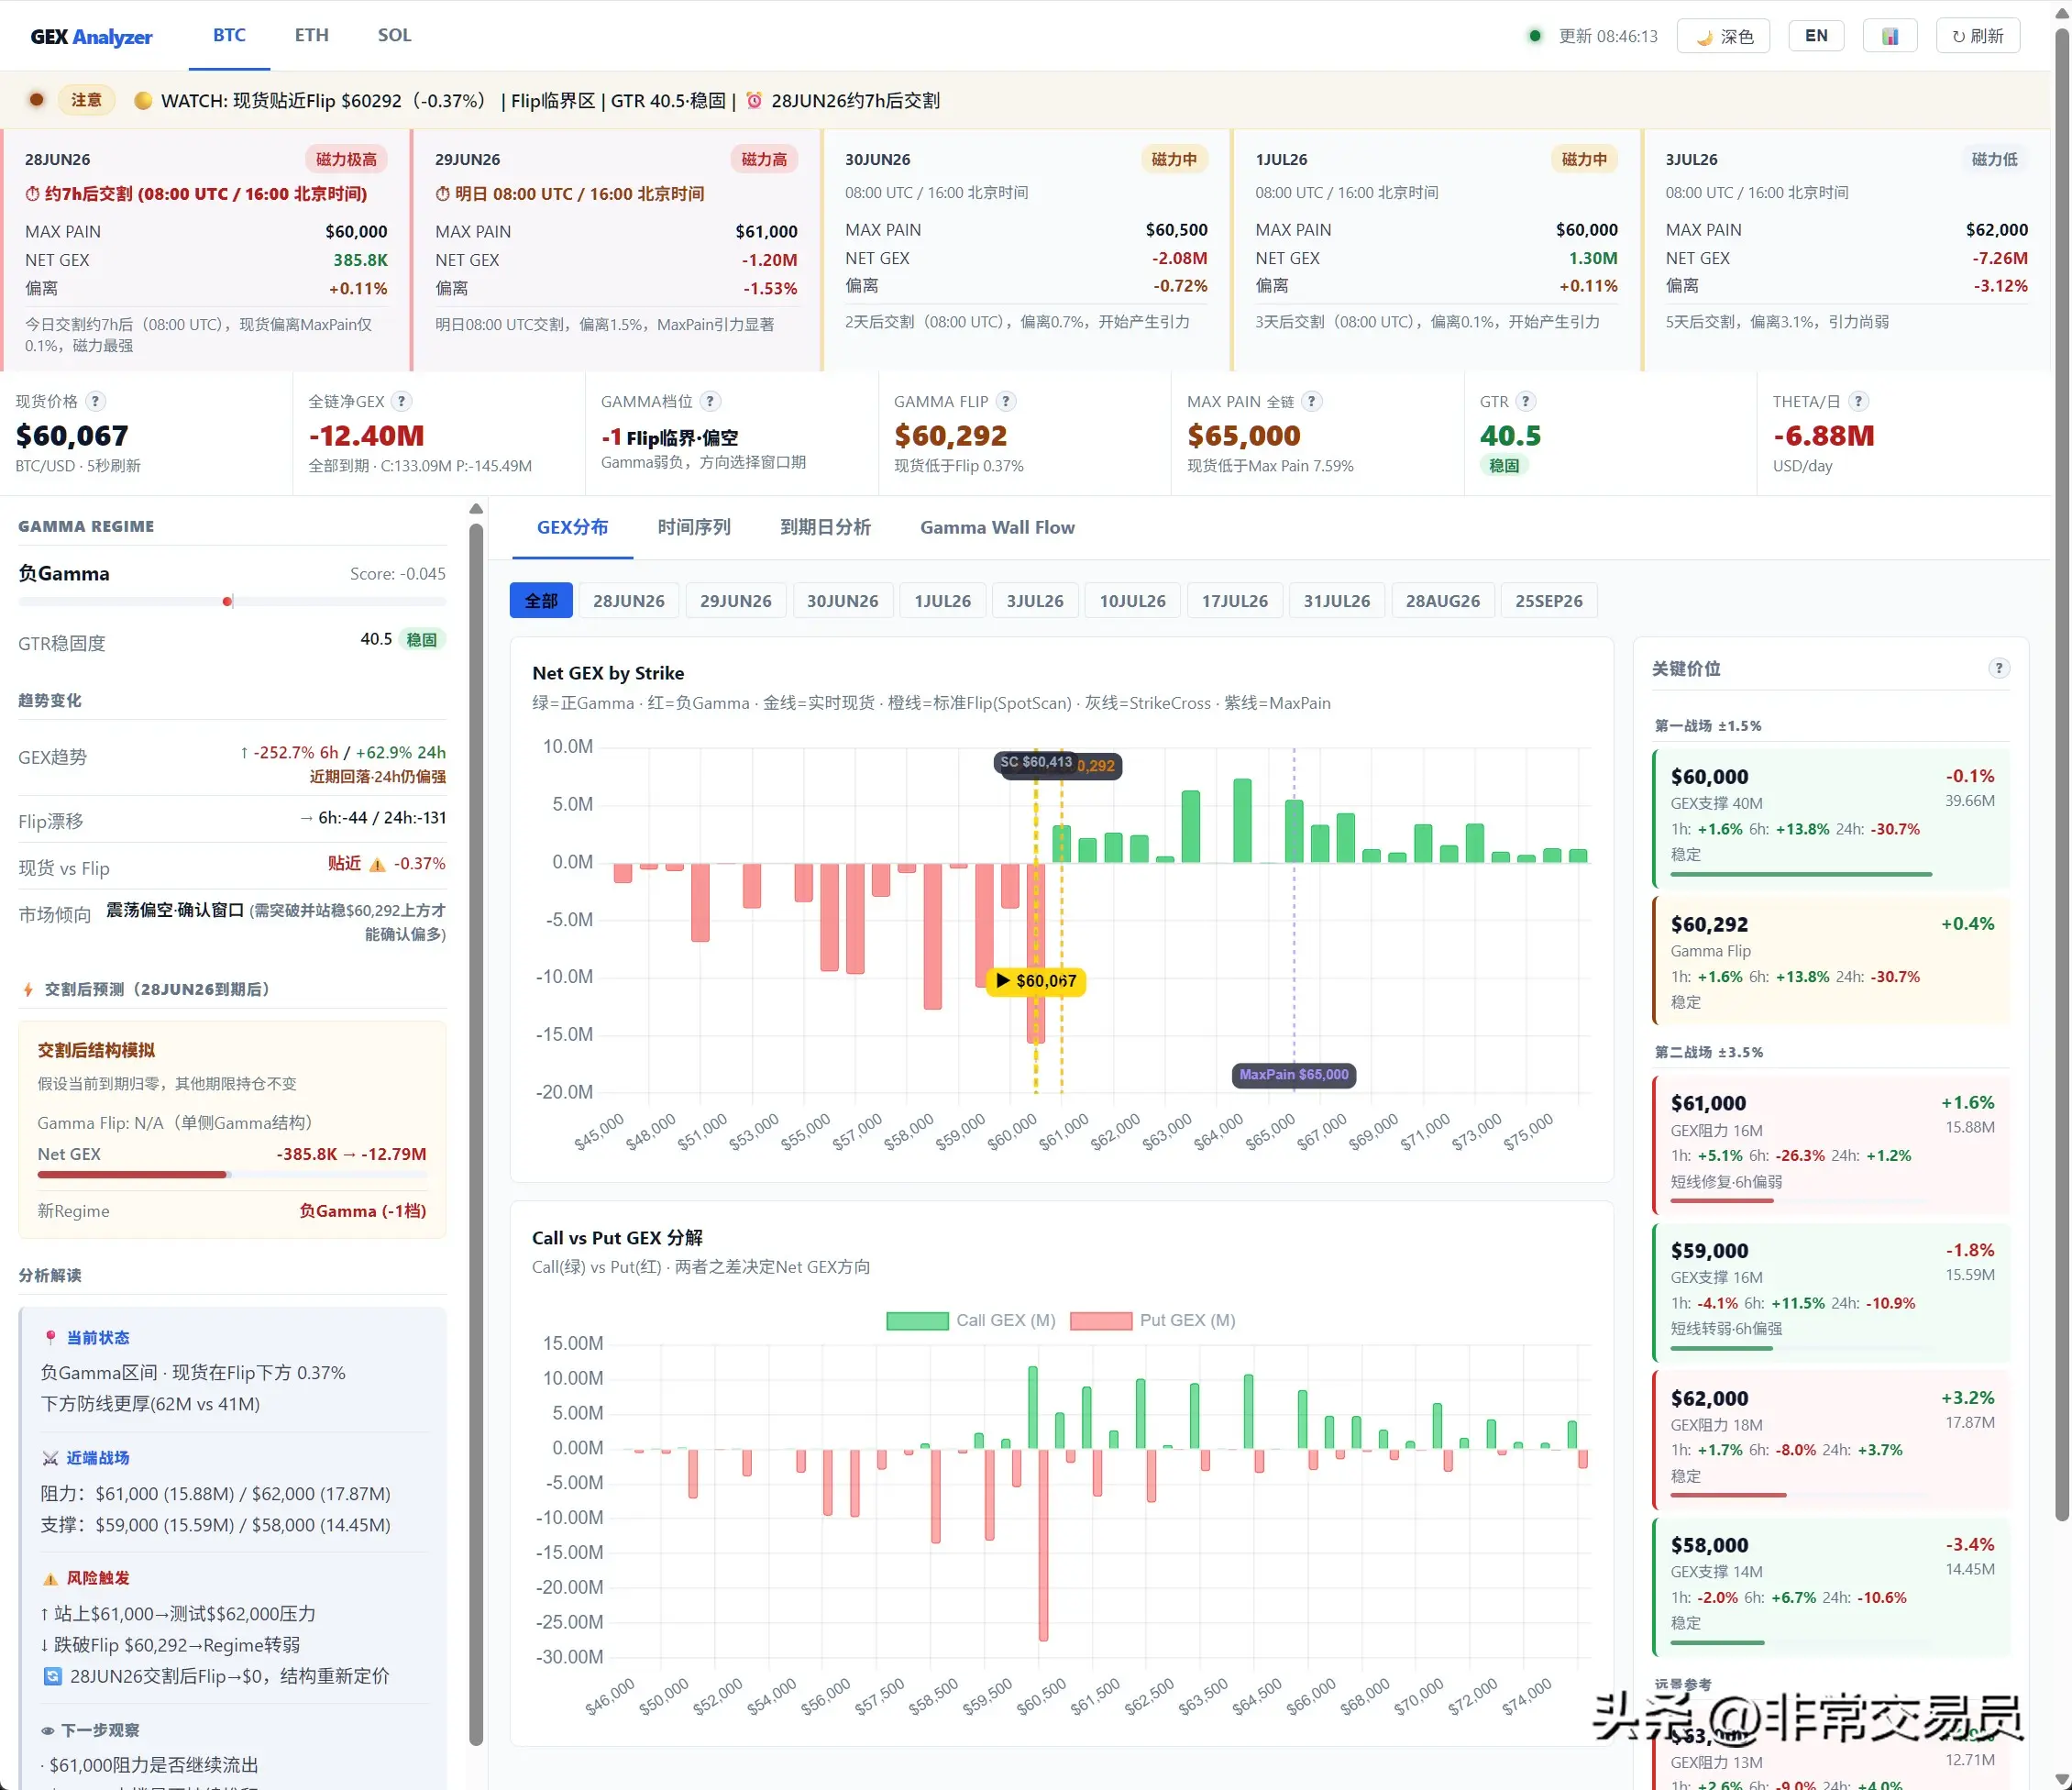Click the lightning icon by 交割后预测
Screen dimensions: 2072x1790
coord(28,989)
